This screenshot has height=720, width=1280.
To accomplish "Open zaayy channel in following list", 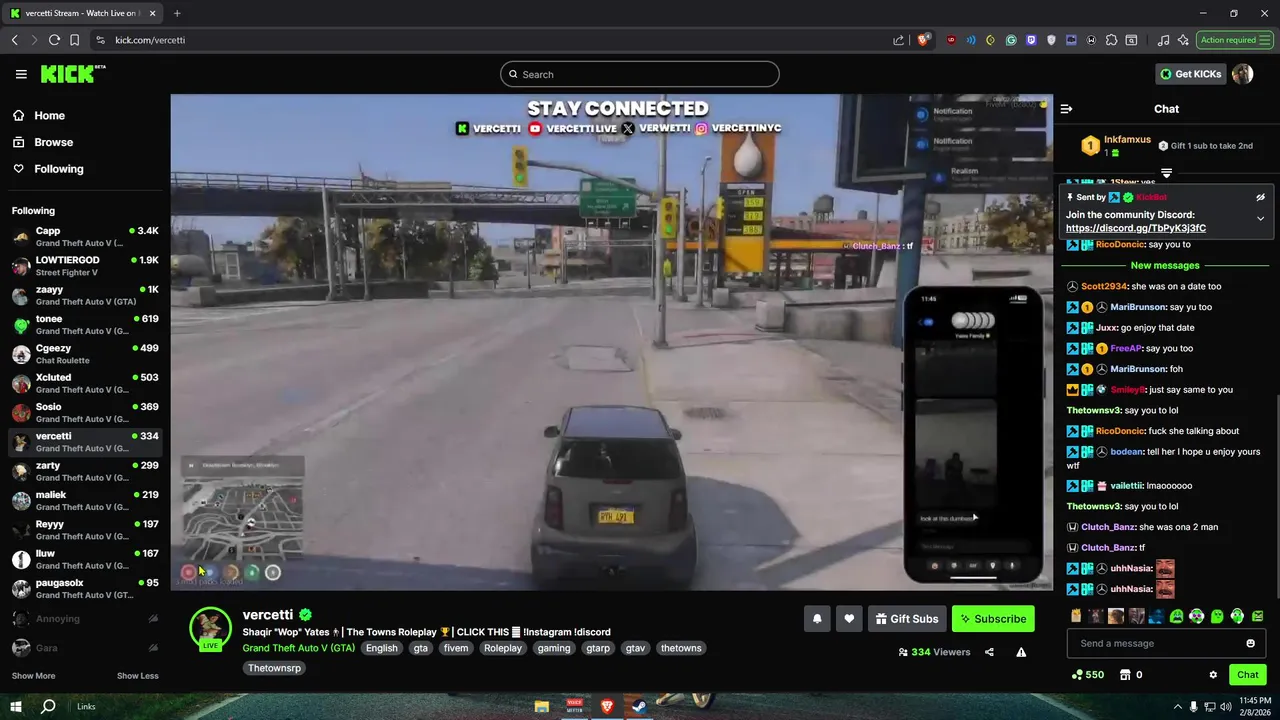I will tap(84, 295).
